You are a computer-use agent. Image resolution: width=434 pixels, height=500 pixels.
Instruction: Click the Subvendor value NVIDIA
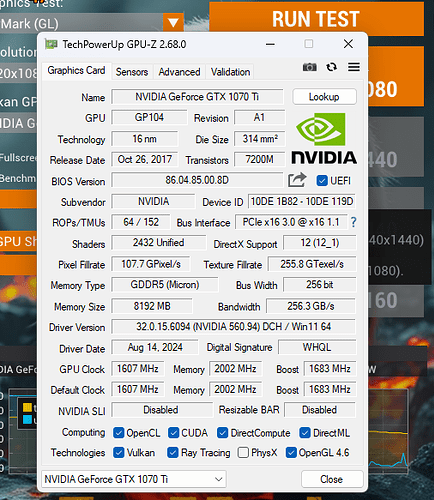coord(153,201)
